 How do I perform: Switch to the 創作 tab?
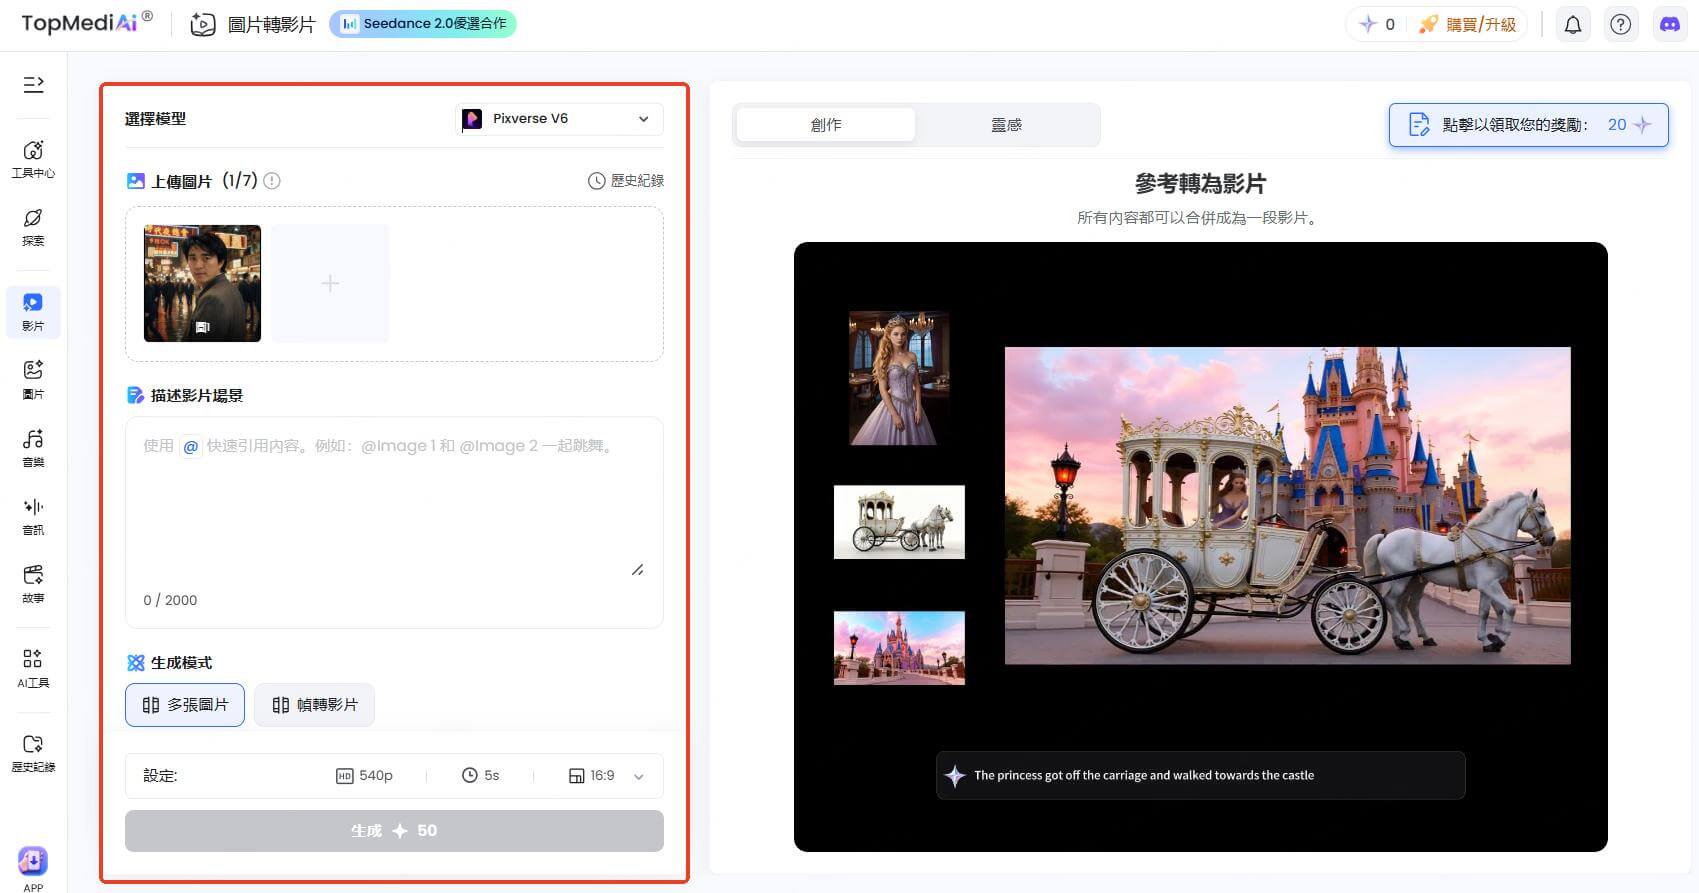tap(826, 125)
